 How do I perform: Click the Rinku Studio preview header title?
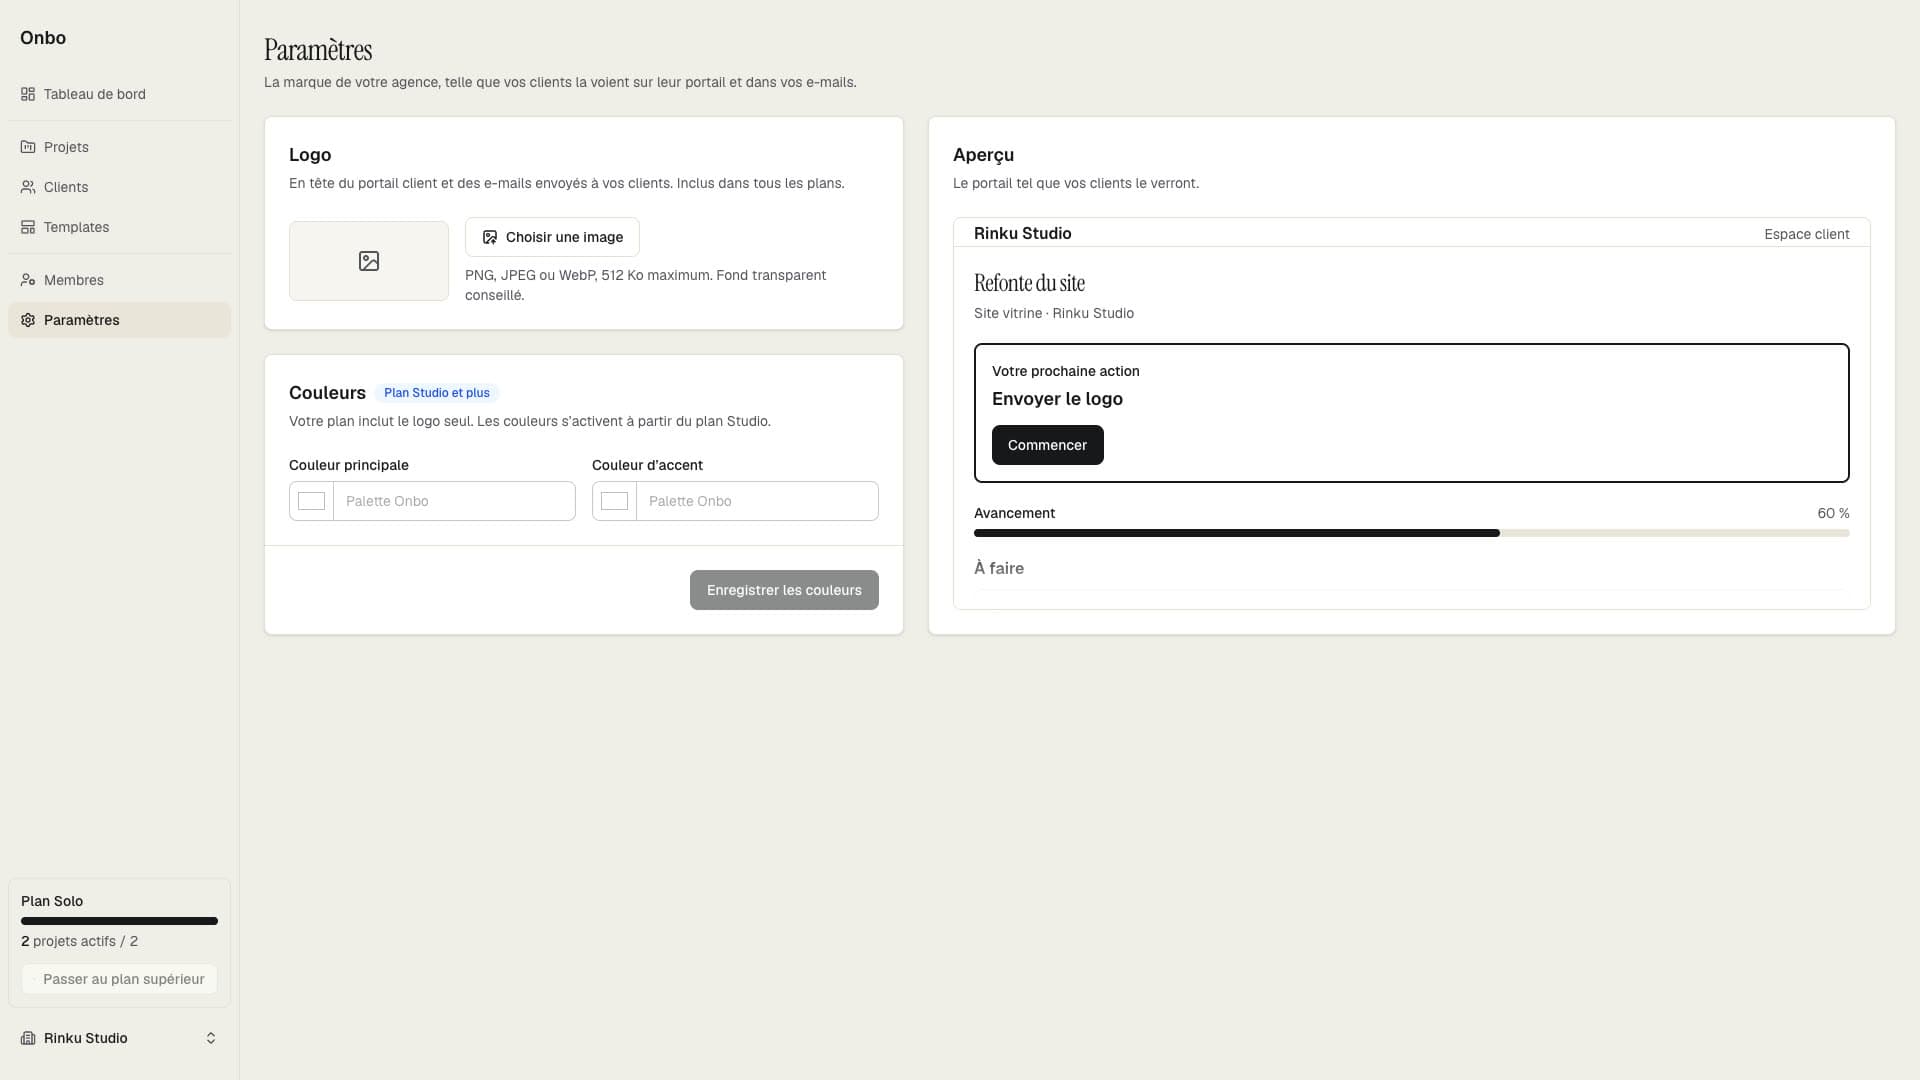(1022, 233)
